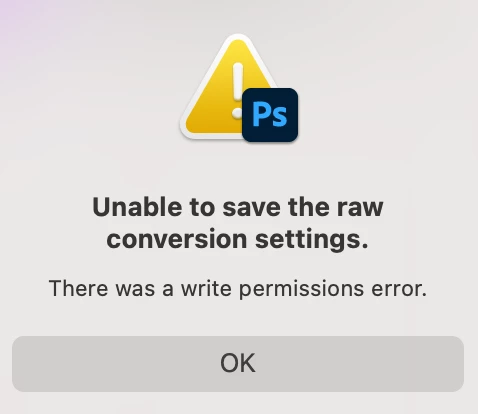Click the white exclamation mark in triangle
Screen dimensions: 478x414
click(x=238, y=90)
